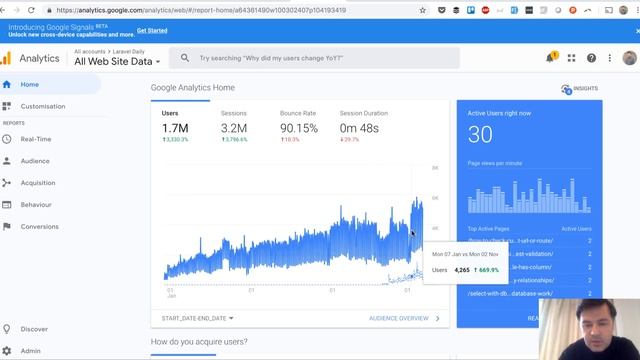This screenshot has width=640, height=360.
Task: Click the Behaviour window icon
Action: 7,204
